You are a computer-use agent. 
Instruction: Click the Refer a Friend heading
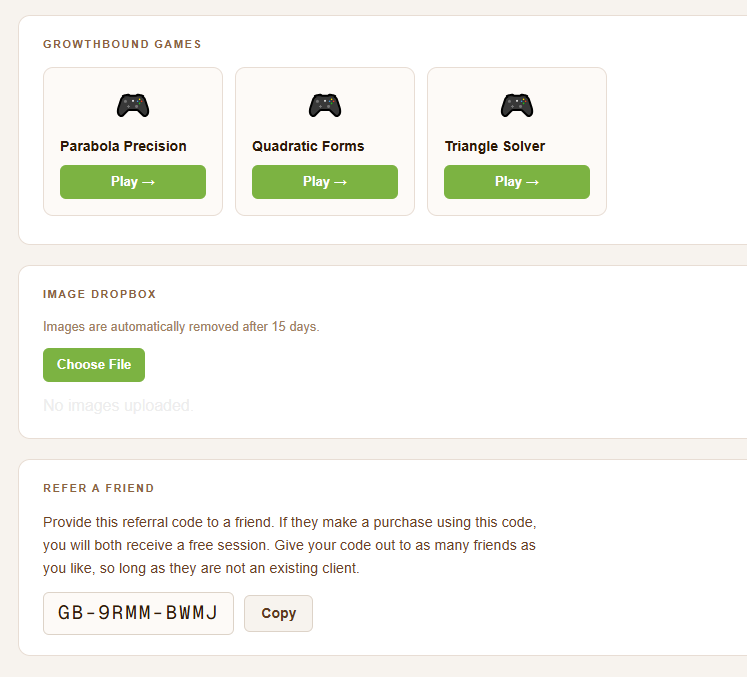click(x=99, y=488)
